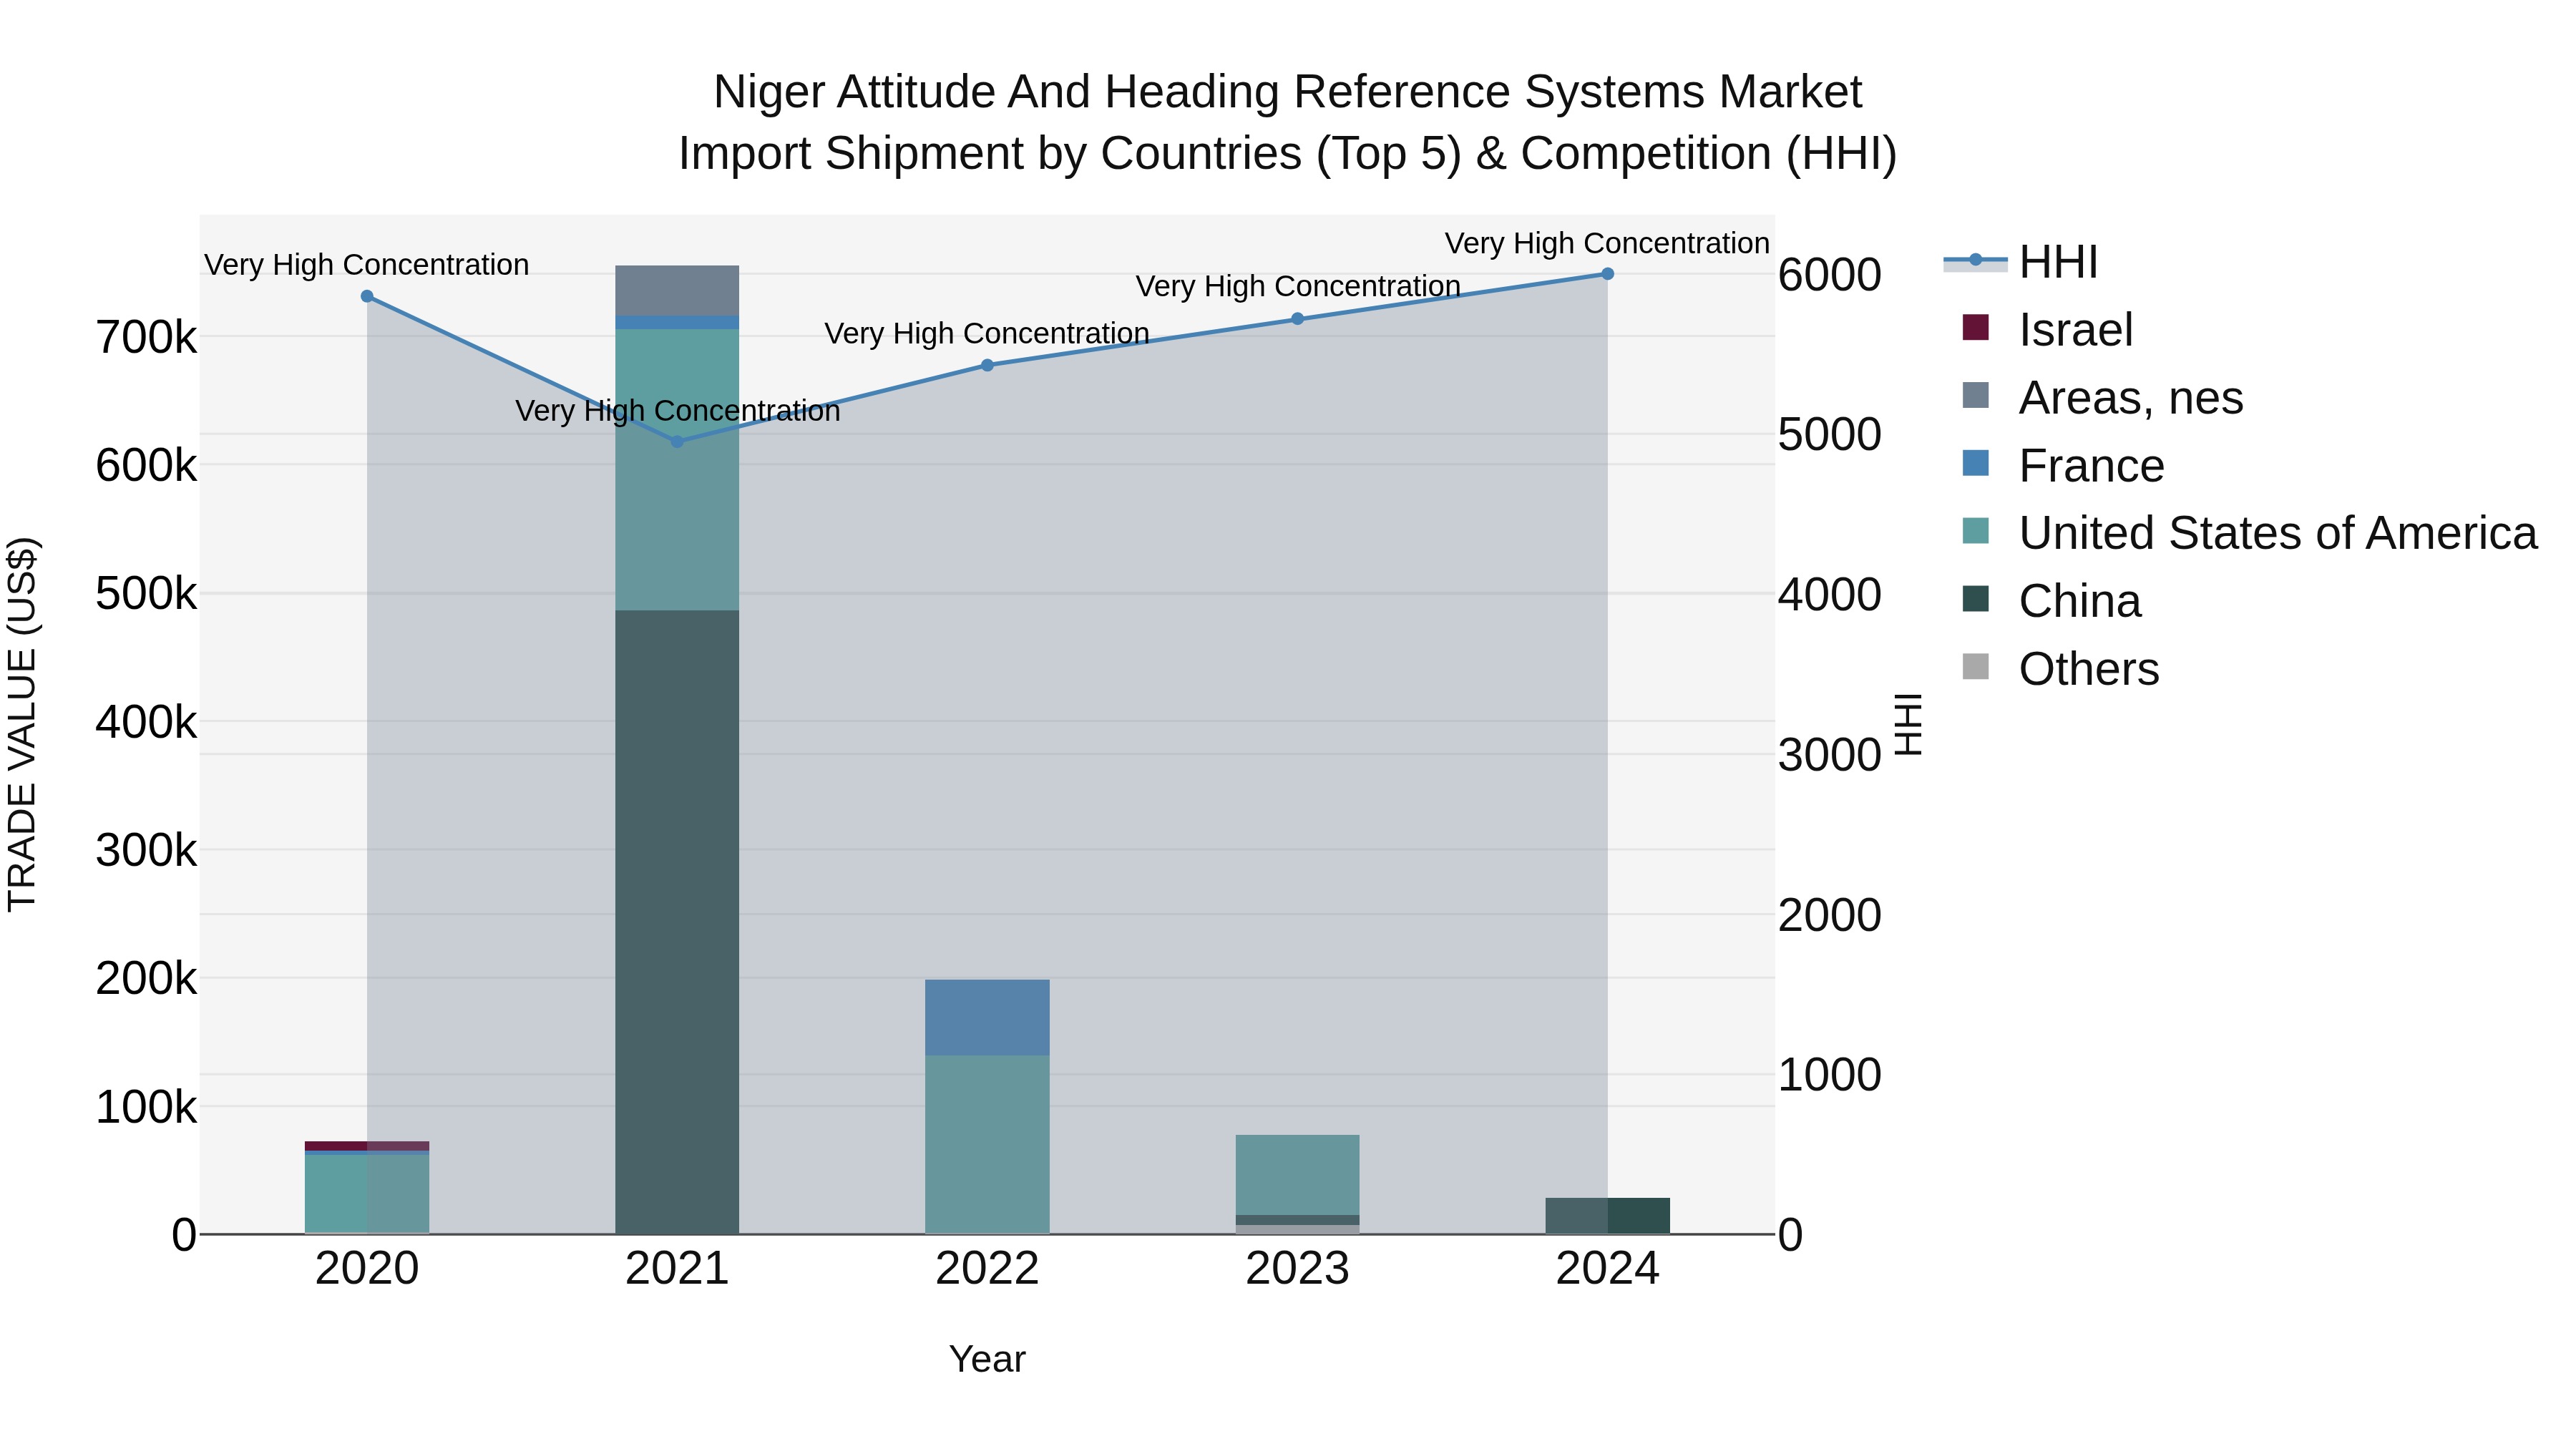This screenshot has height=1449, width=2576.
Task: Toggle the Areas, nes legend label
Action: 2131,398
